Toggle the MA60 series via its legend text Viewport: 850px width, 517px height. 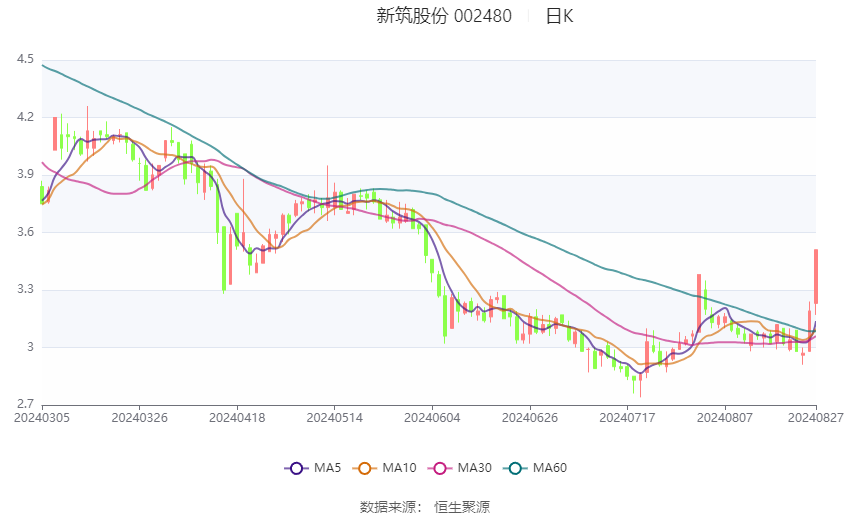click(549, 468)
